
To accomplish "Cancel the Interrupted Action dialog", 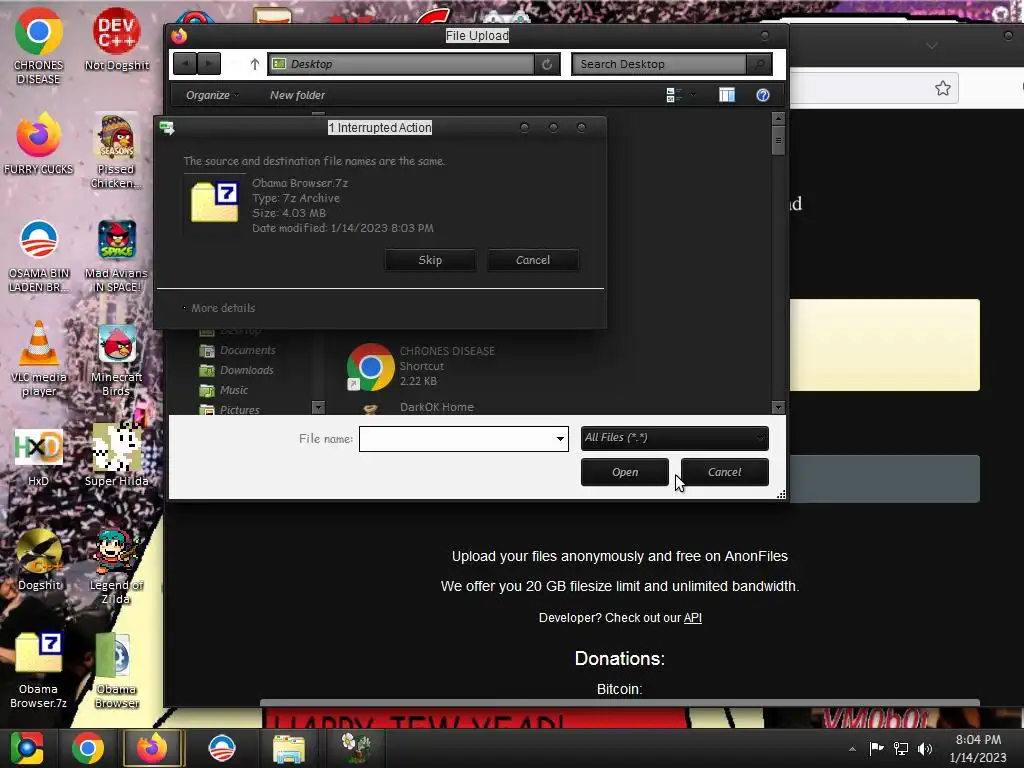I will [533, 260].
